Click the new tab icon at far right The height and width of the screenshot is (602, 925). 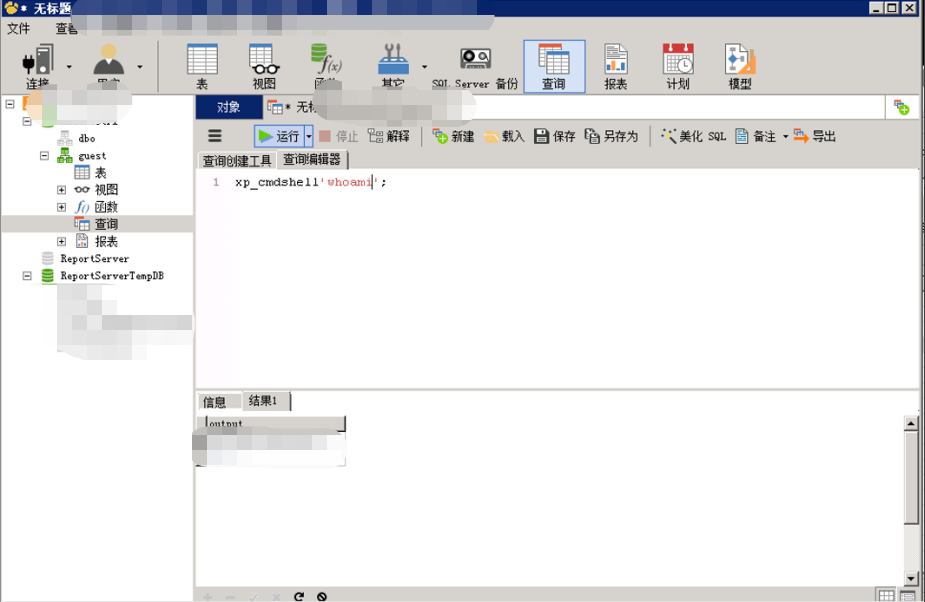pos(901,107)
